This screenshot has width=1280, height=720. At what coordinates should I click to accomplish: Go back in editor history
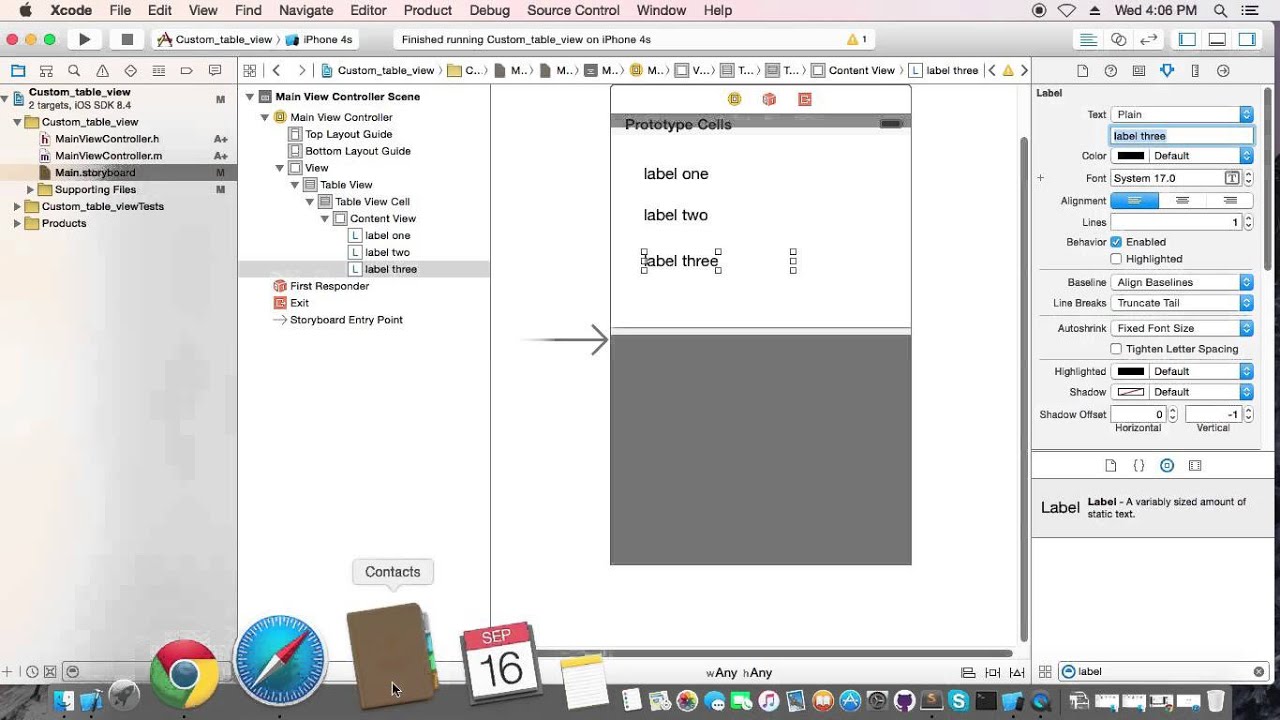pyautogui.click(x=277, y=70)
